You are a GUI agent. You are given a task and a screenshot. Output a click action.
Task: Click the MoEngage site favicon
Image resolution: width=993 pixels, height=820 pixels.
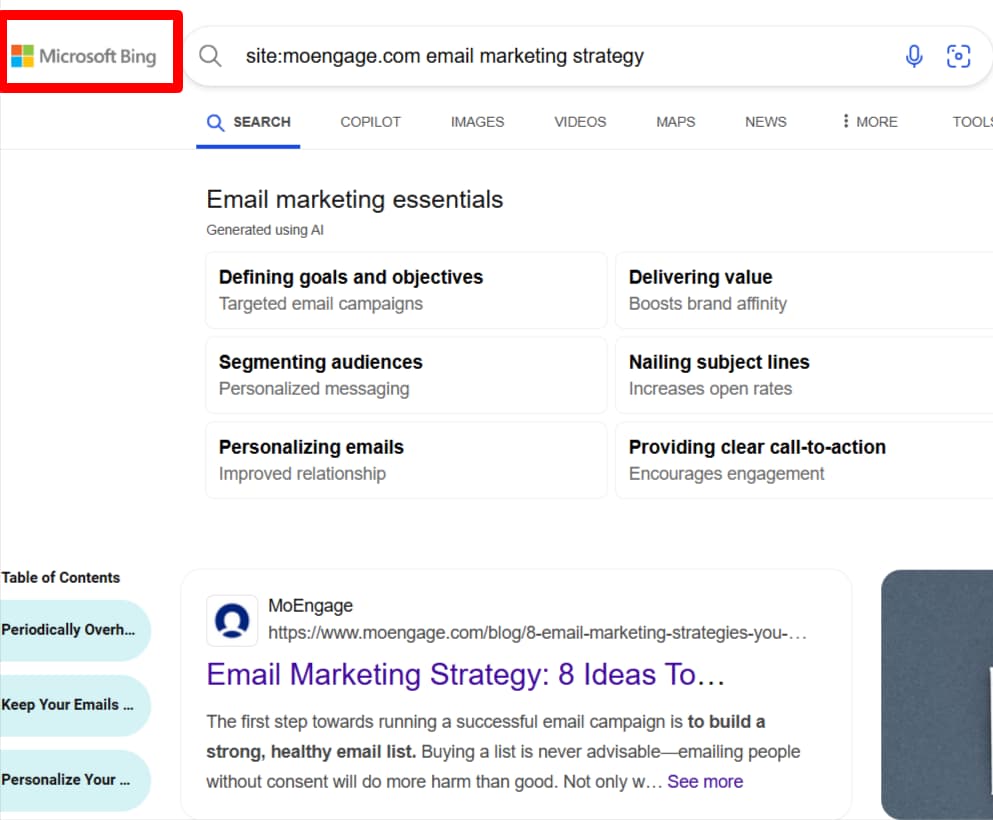tap(232, 620)
